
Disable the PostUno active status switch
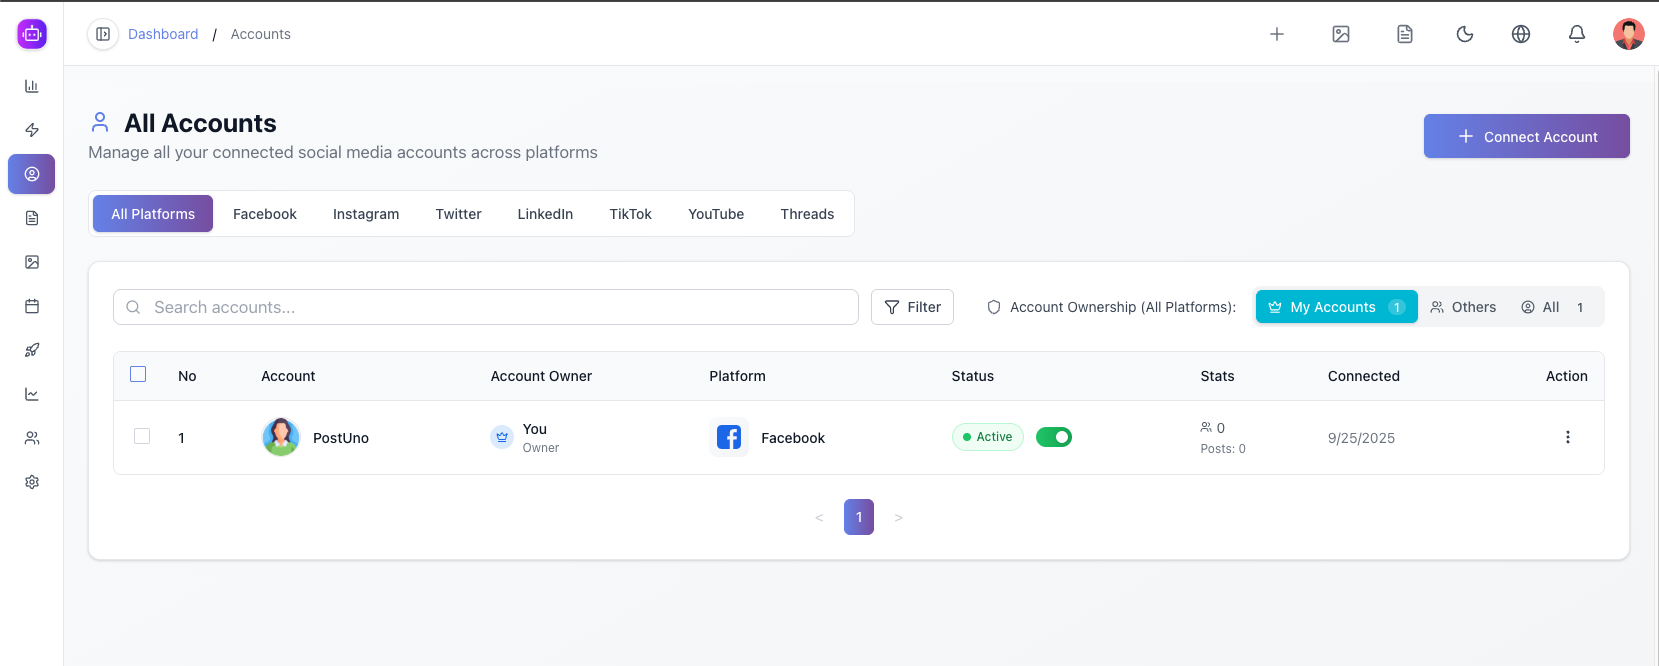point(1053,437)
